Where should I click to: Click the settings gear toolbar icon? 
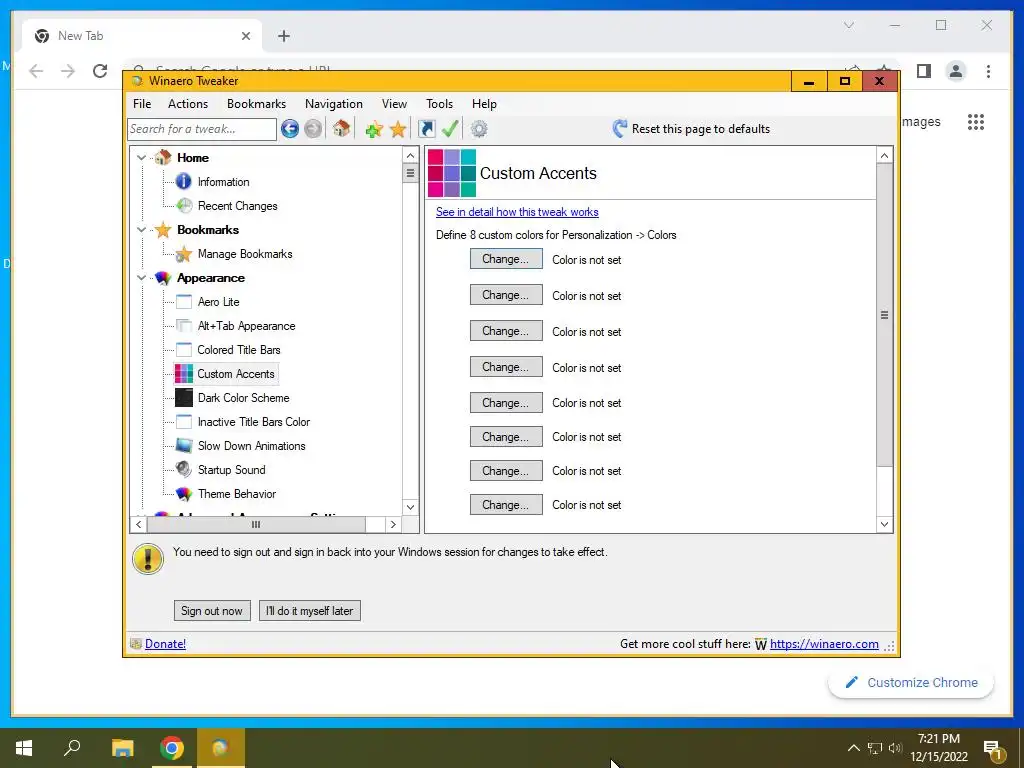(479, 129)
